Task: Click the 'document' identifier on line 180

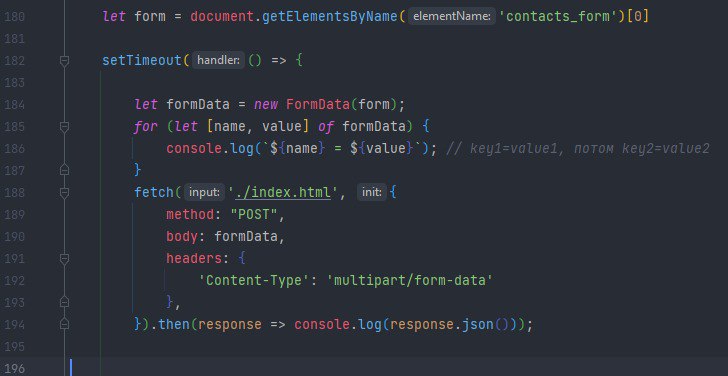Action: pos(222,17)
